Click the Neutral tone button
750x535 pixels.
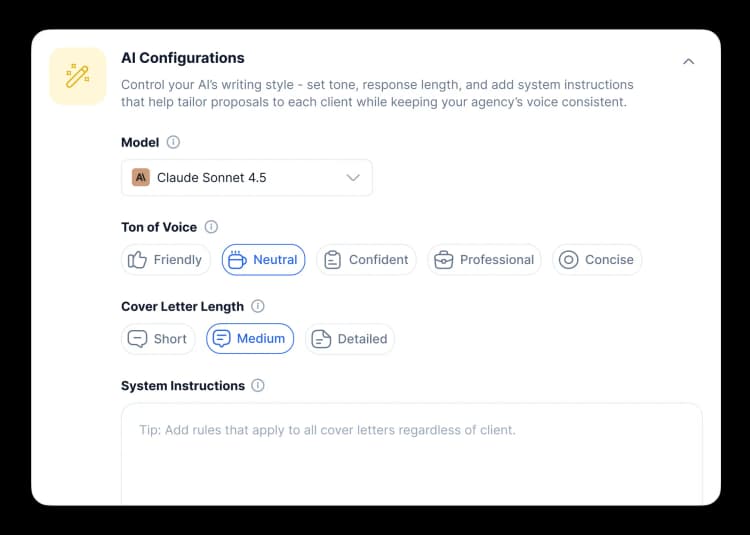point(263,260)
